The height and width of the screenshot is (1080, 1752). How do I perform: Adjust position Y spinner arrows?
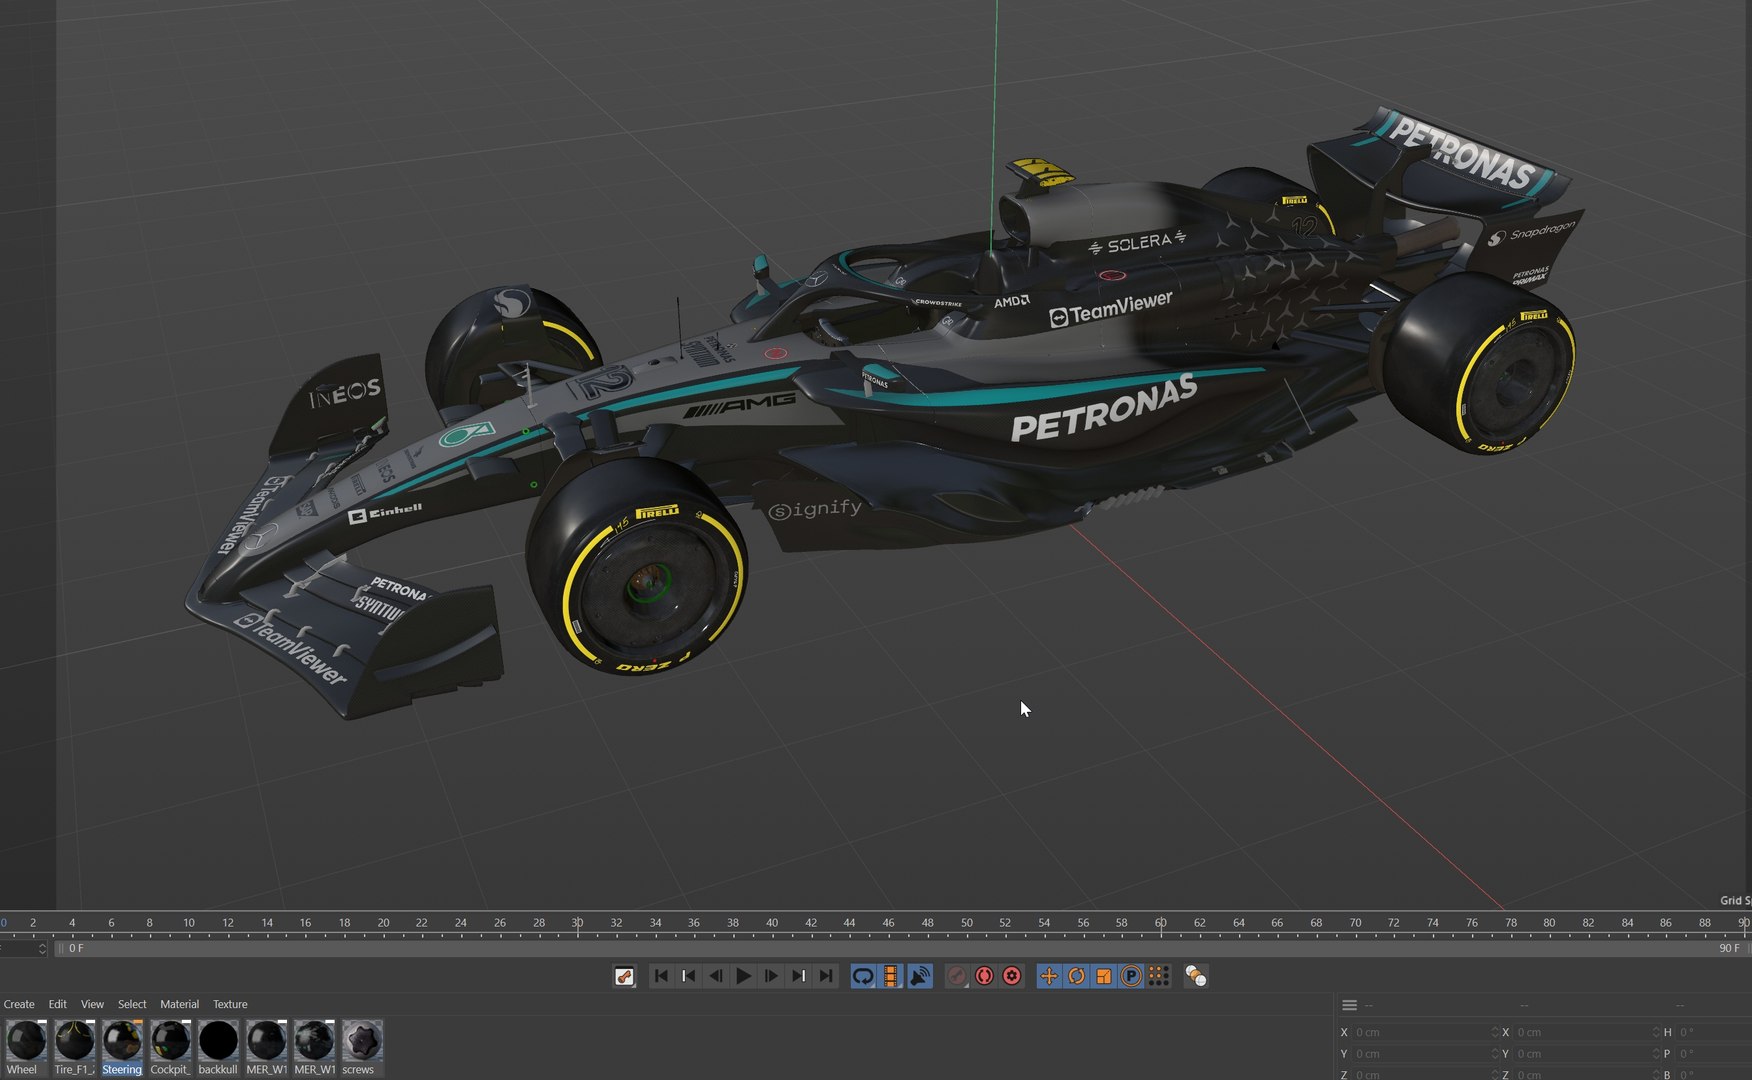coord(1495,1054)
